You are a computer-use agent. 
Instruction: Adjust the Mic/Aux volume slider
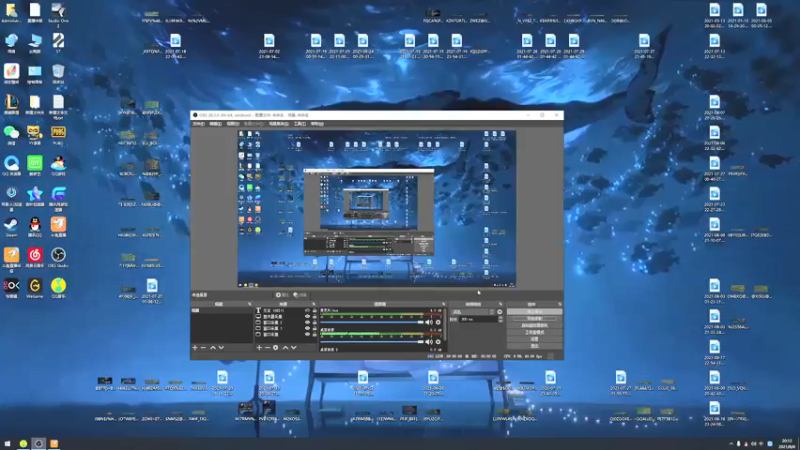[372, 322]
